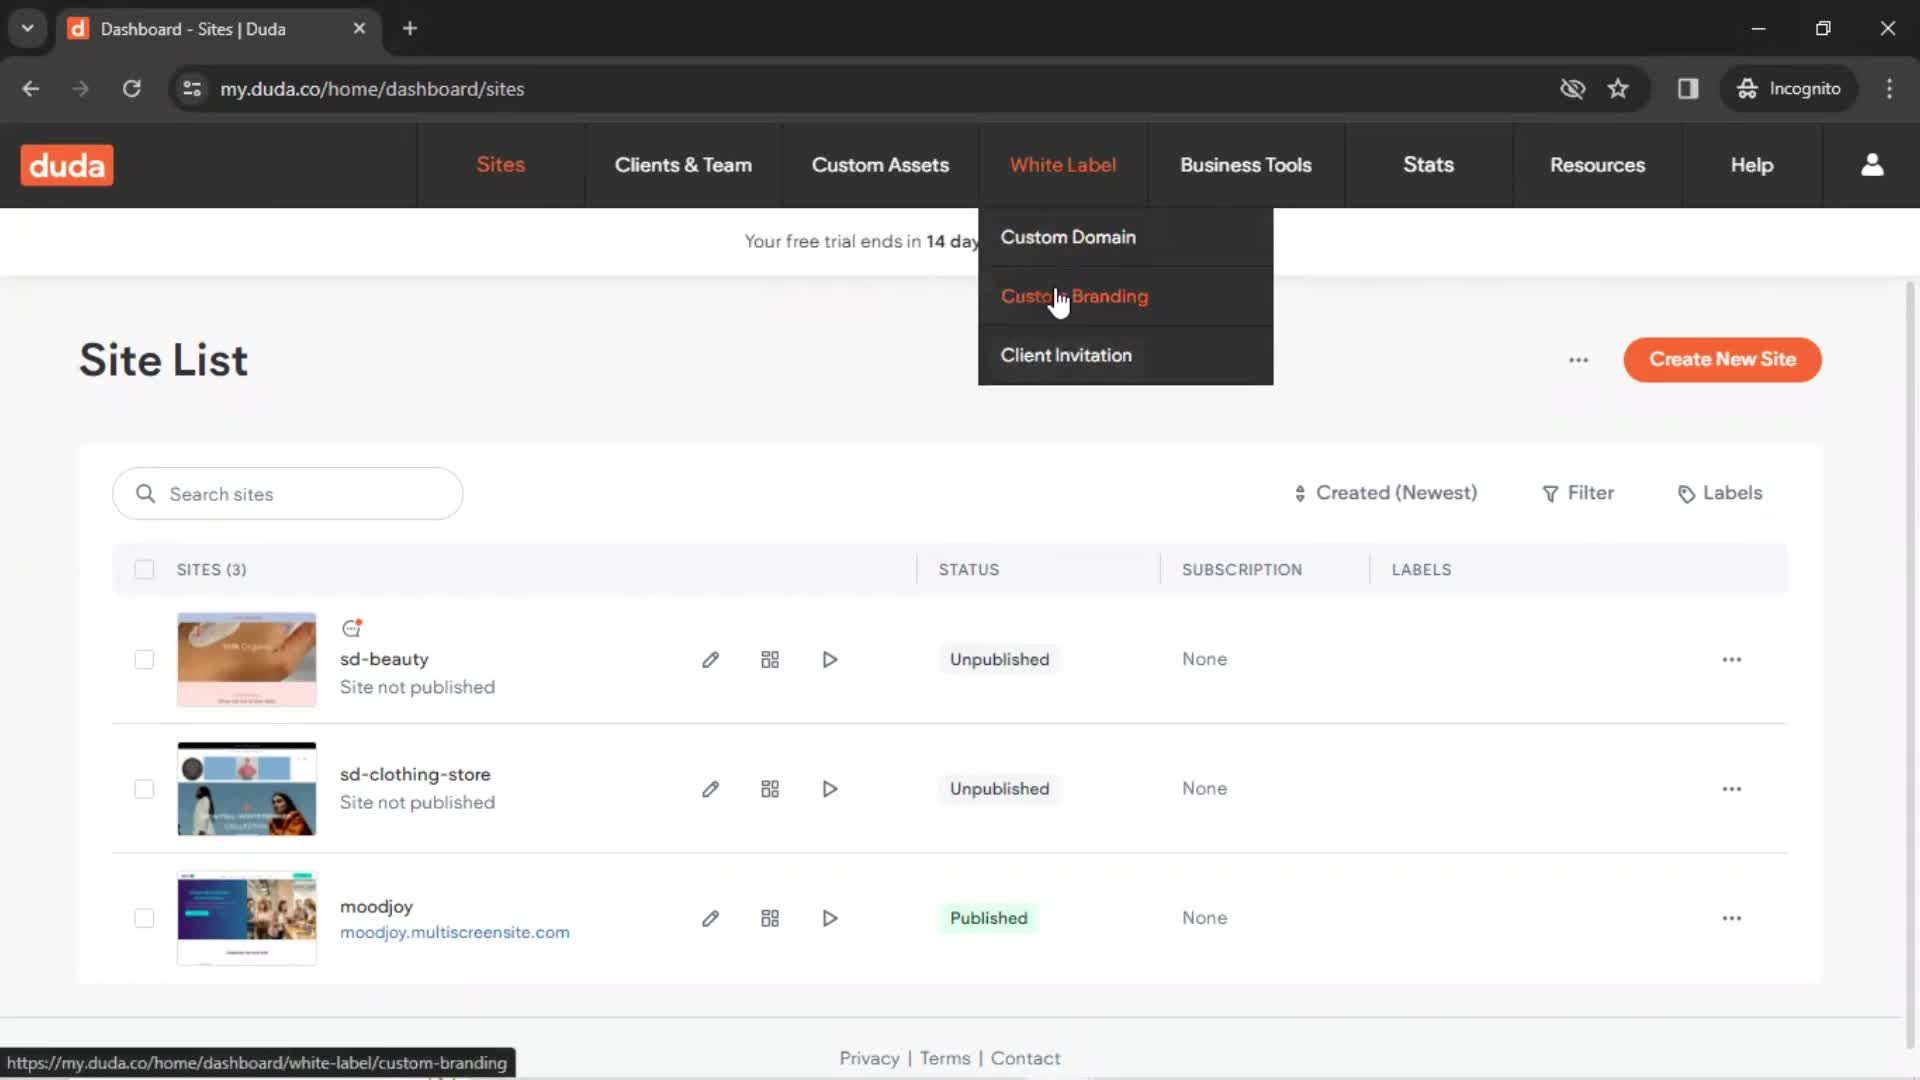Open the tab search dropdown arrow
Image resolution: width=1920 pixels, height=1080 pixels.
click(x=28, y=28)
